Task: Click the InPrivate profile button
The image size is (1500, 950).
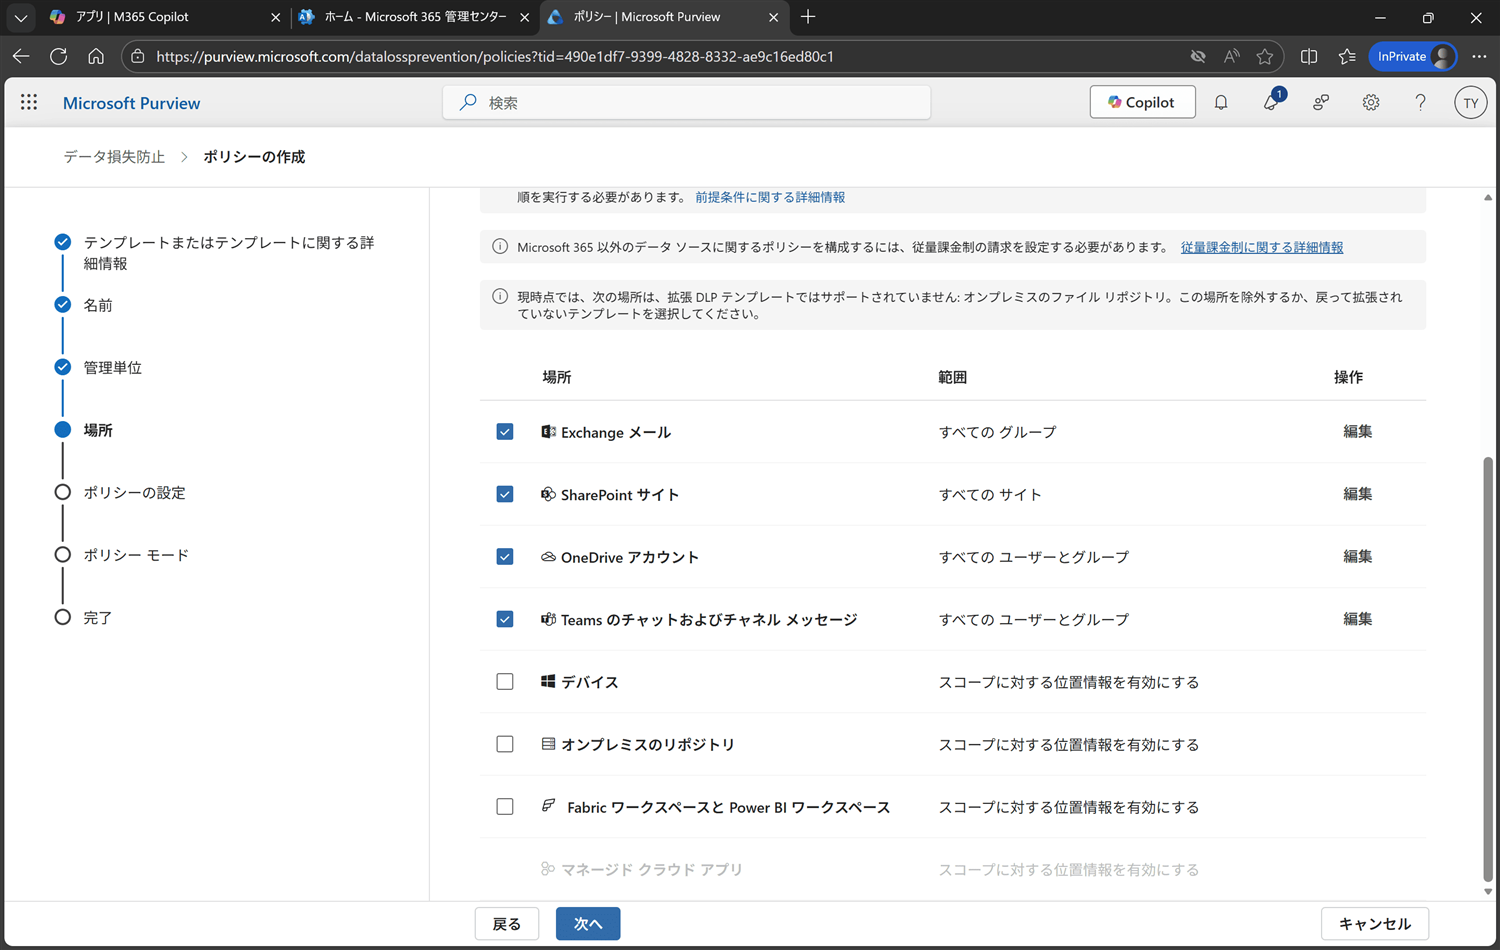Action: tap(1413, 56)
